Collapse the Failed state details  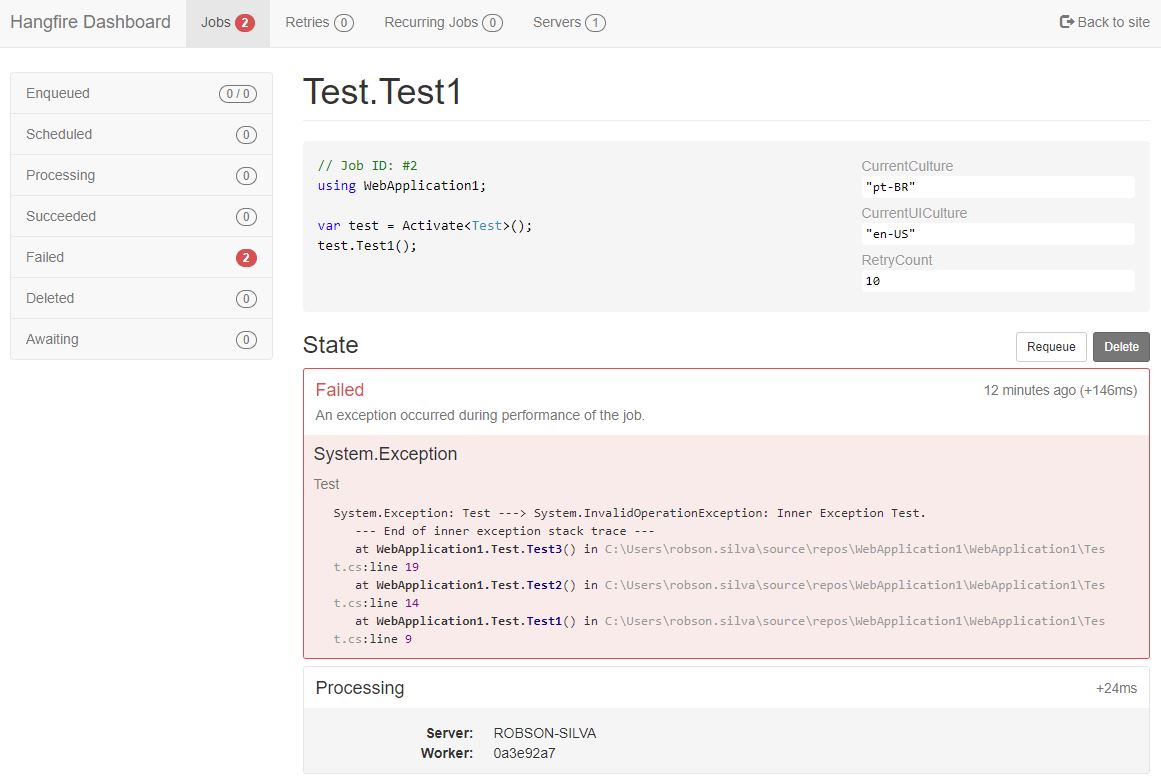pyautogui.click(x=340, y=390)
